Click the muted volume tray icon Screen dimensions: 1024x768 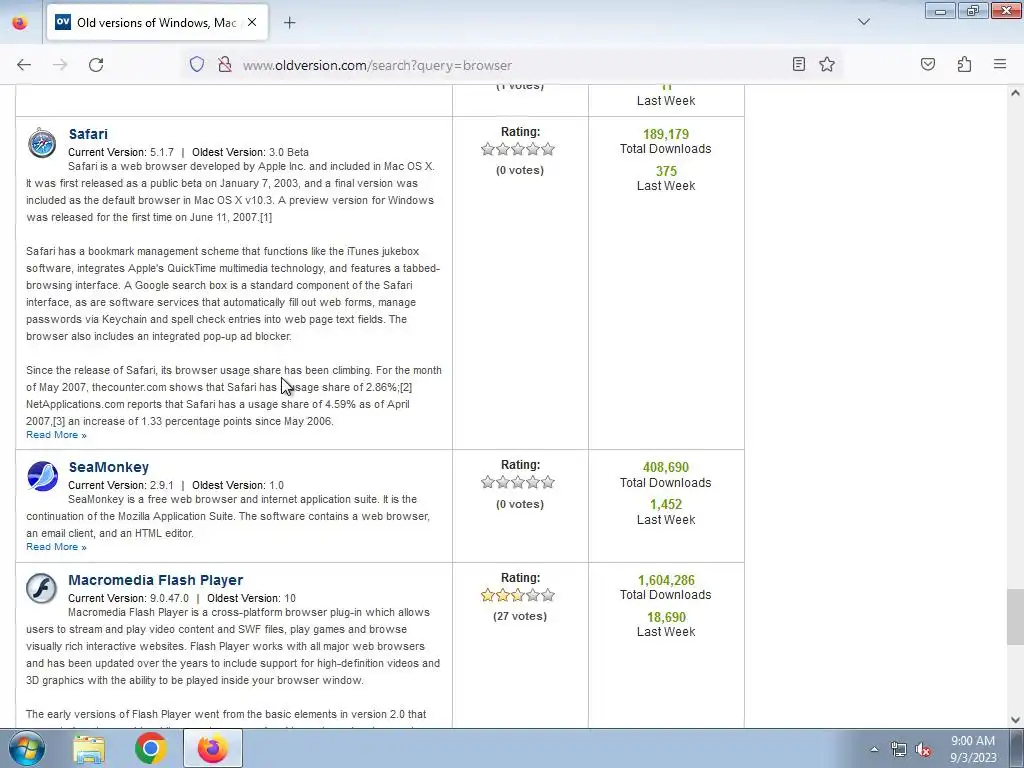(x=923, y=749)
